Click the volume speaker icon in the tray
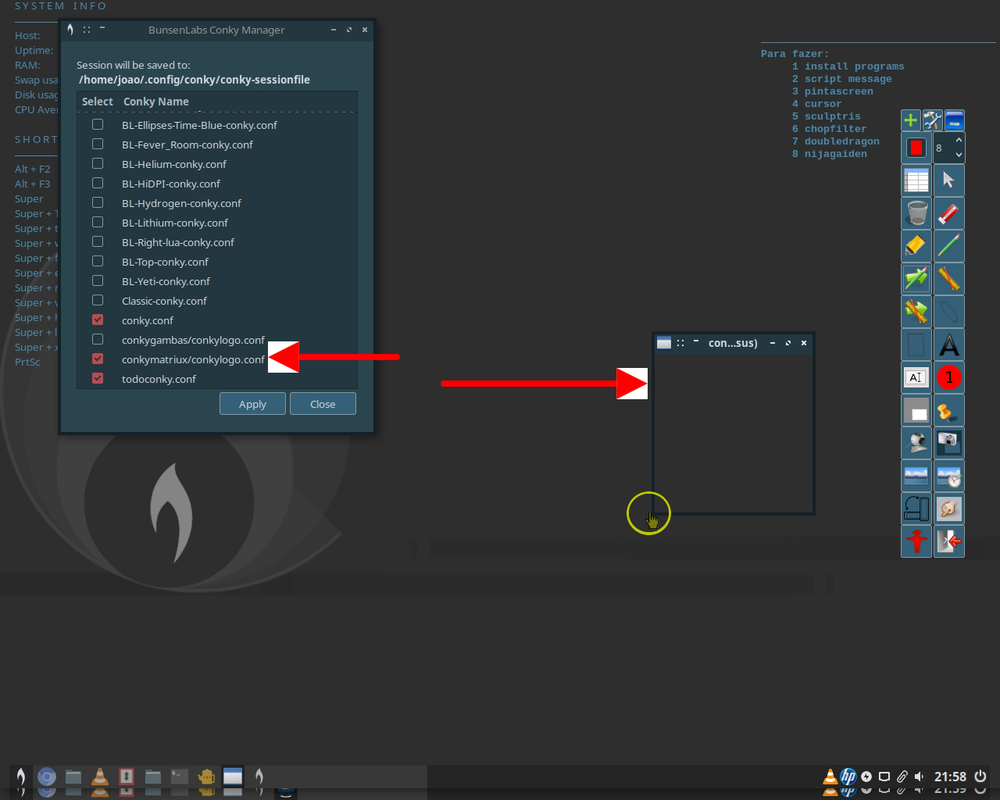1000x800 pixels. point(919,776)
